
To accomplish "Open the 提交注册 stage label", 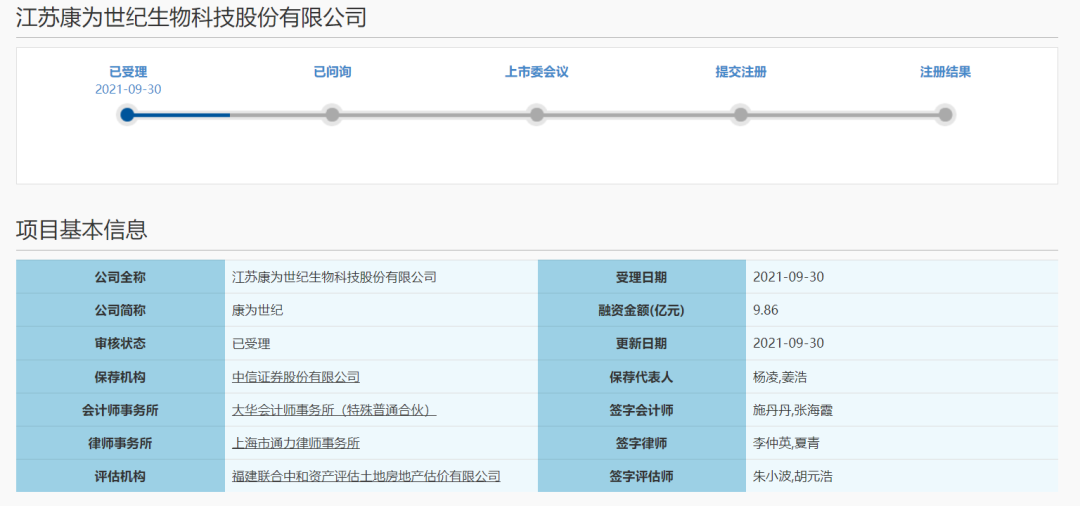I will 741,72.
